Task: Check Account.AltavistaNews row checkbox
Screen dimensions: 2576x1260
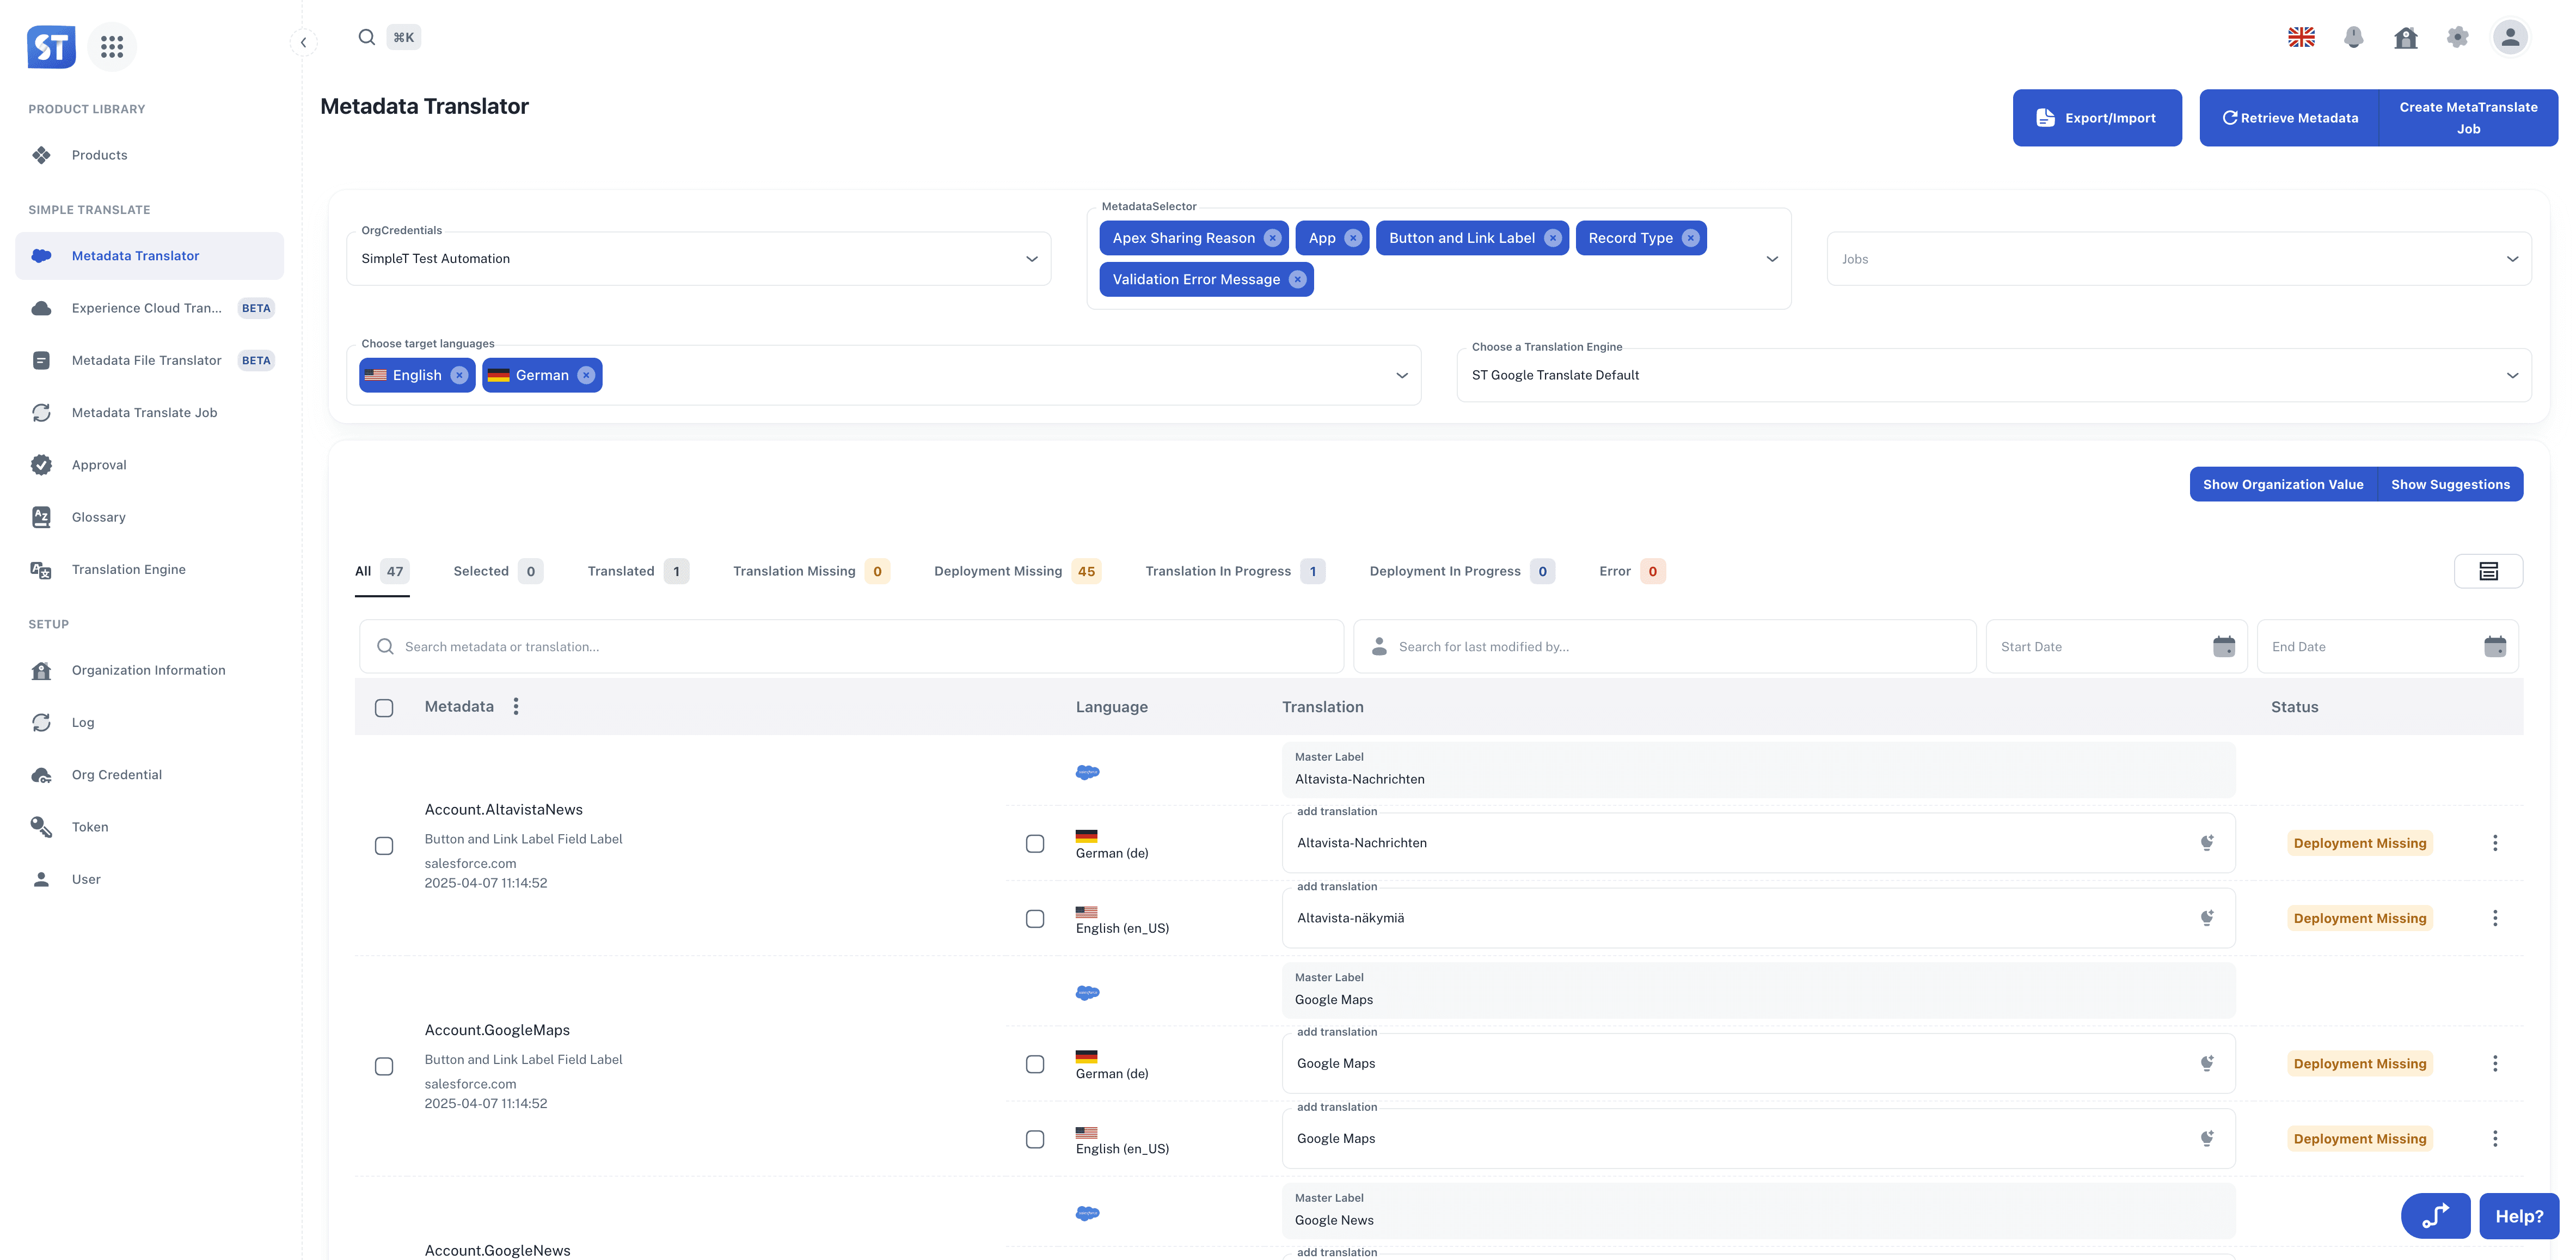Action: click(x=384, y=846)
